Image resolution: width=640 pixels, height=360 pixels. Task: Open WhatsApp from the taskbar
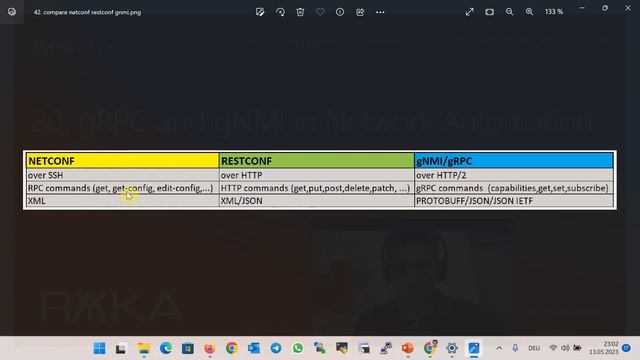[298, 348]
